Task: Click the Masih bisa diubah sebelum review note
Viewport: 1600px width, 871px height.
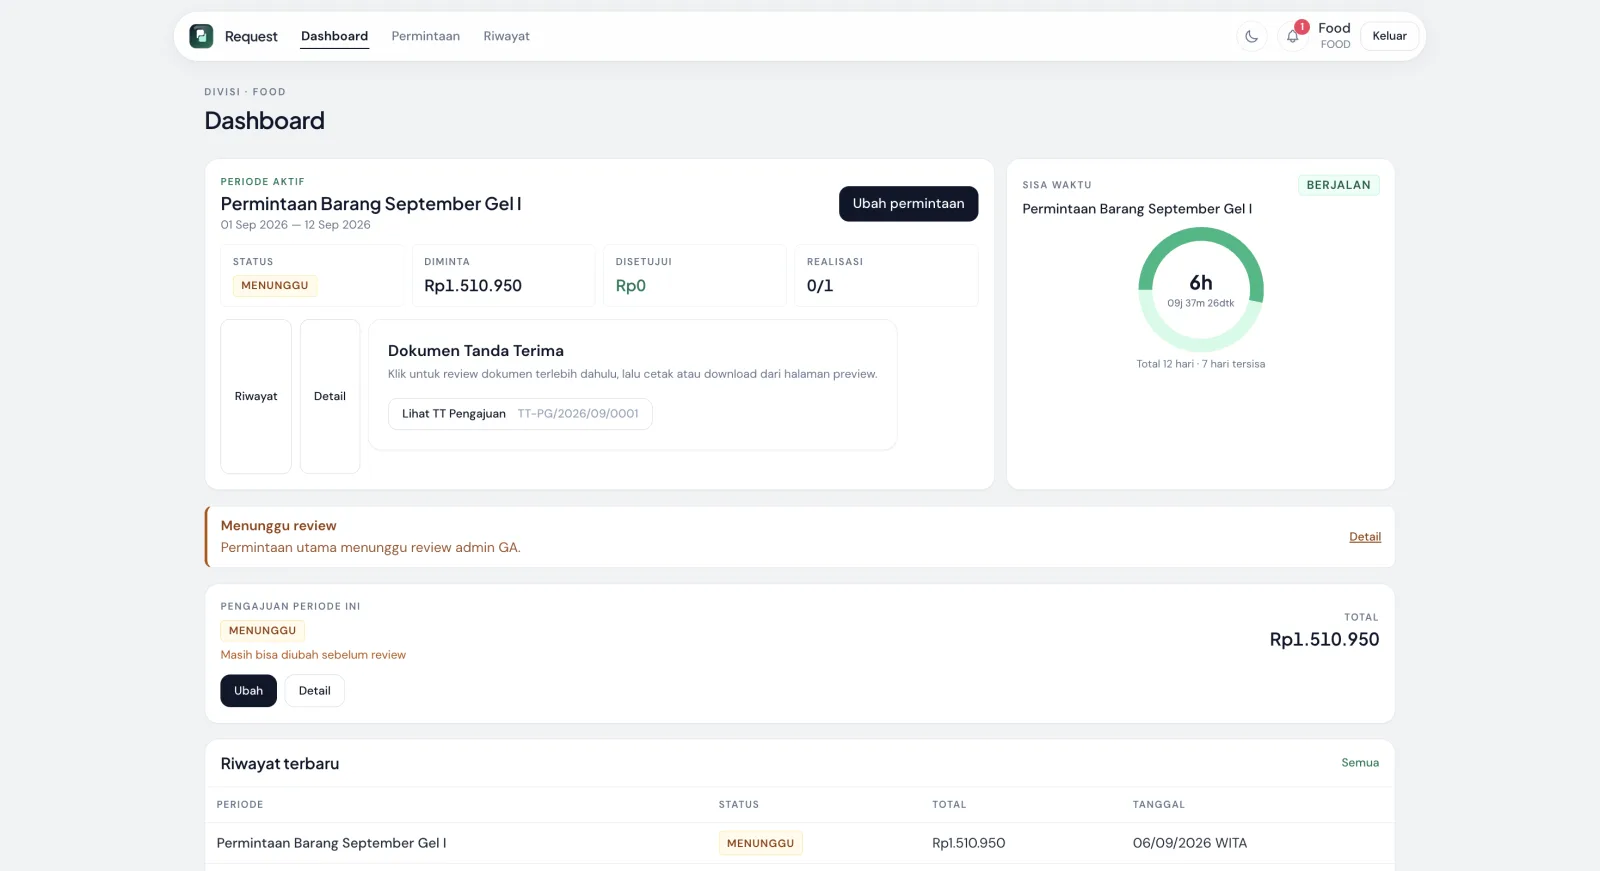Action: tap(314, 655)
